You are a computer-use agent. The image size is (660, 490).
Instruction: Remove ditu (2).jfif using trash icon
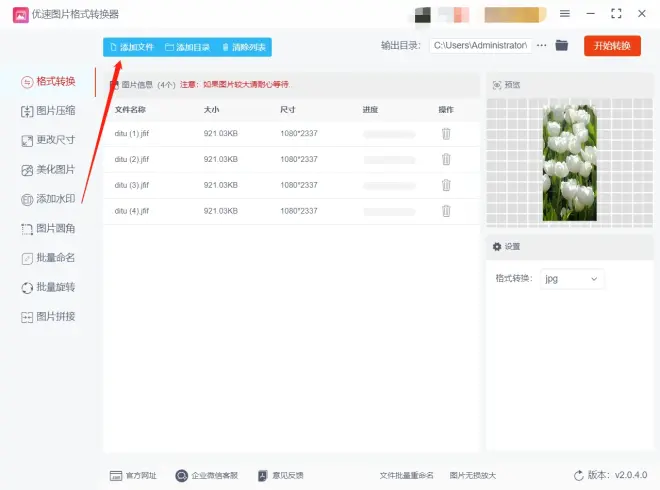tap(446, 159)
